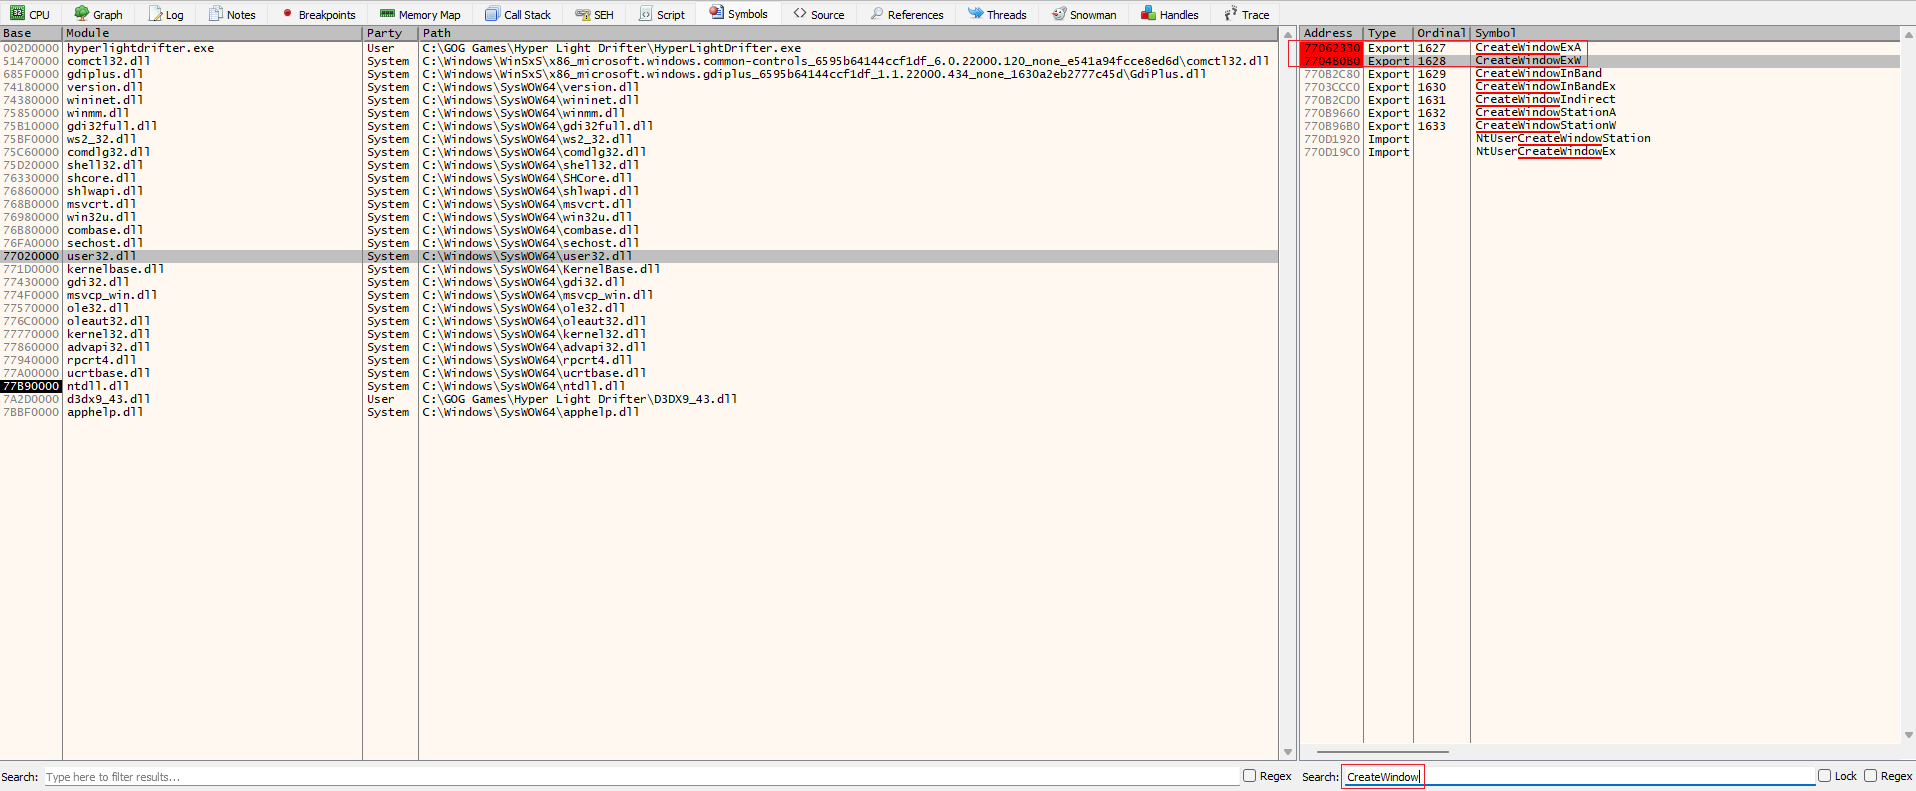Click the module filter search field
Viewport: 1916px width, 791px height.
tap(640, 777)
